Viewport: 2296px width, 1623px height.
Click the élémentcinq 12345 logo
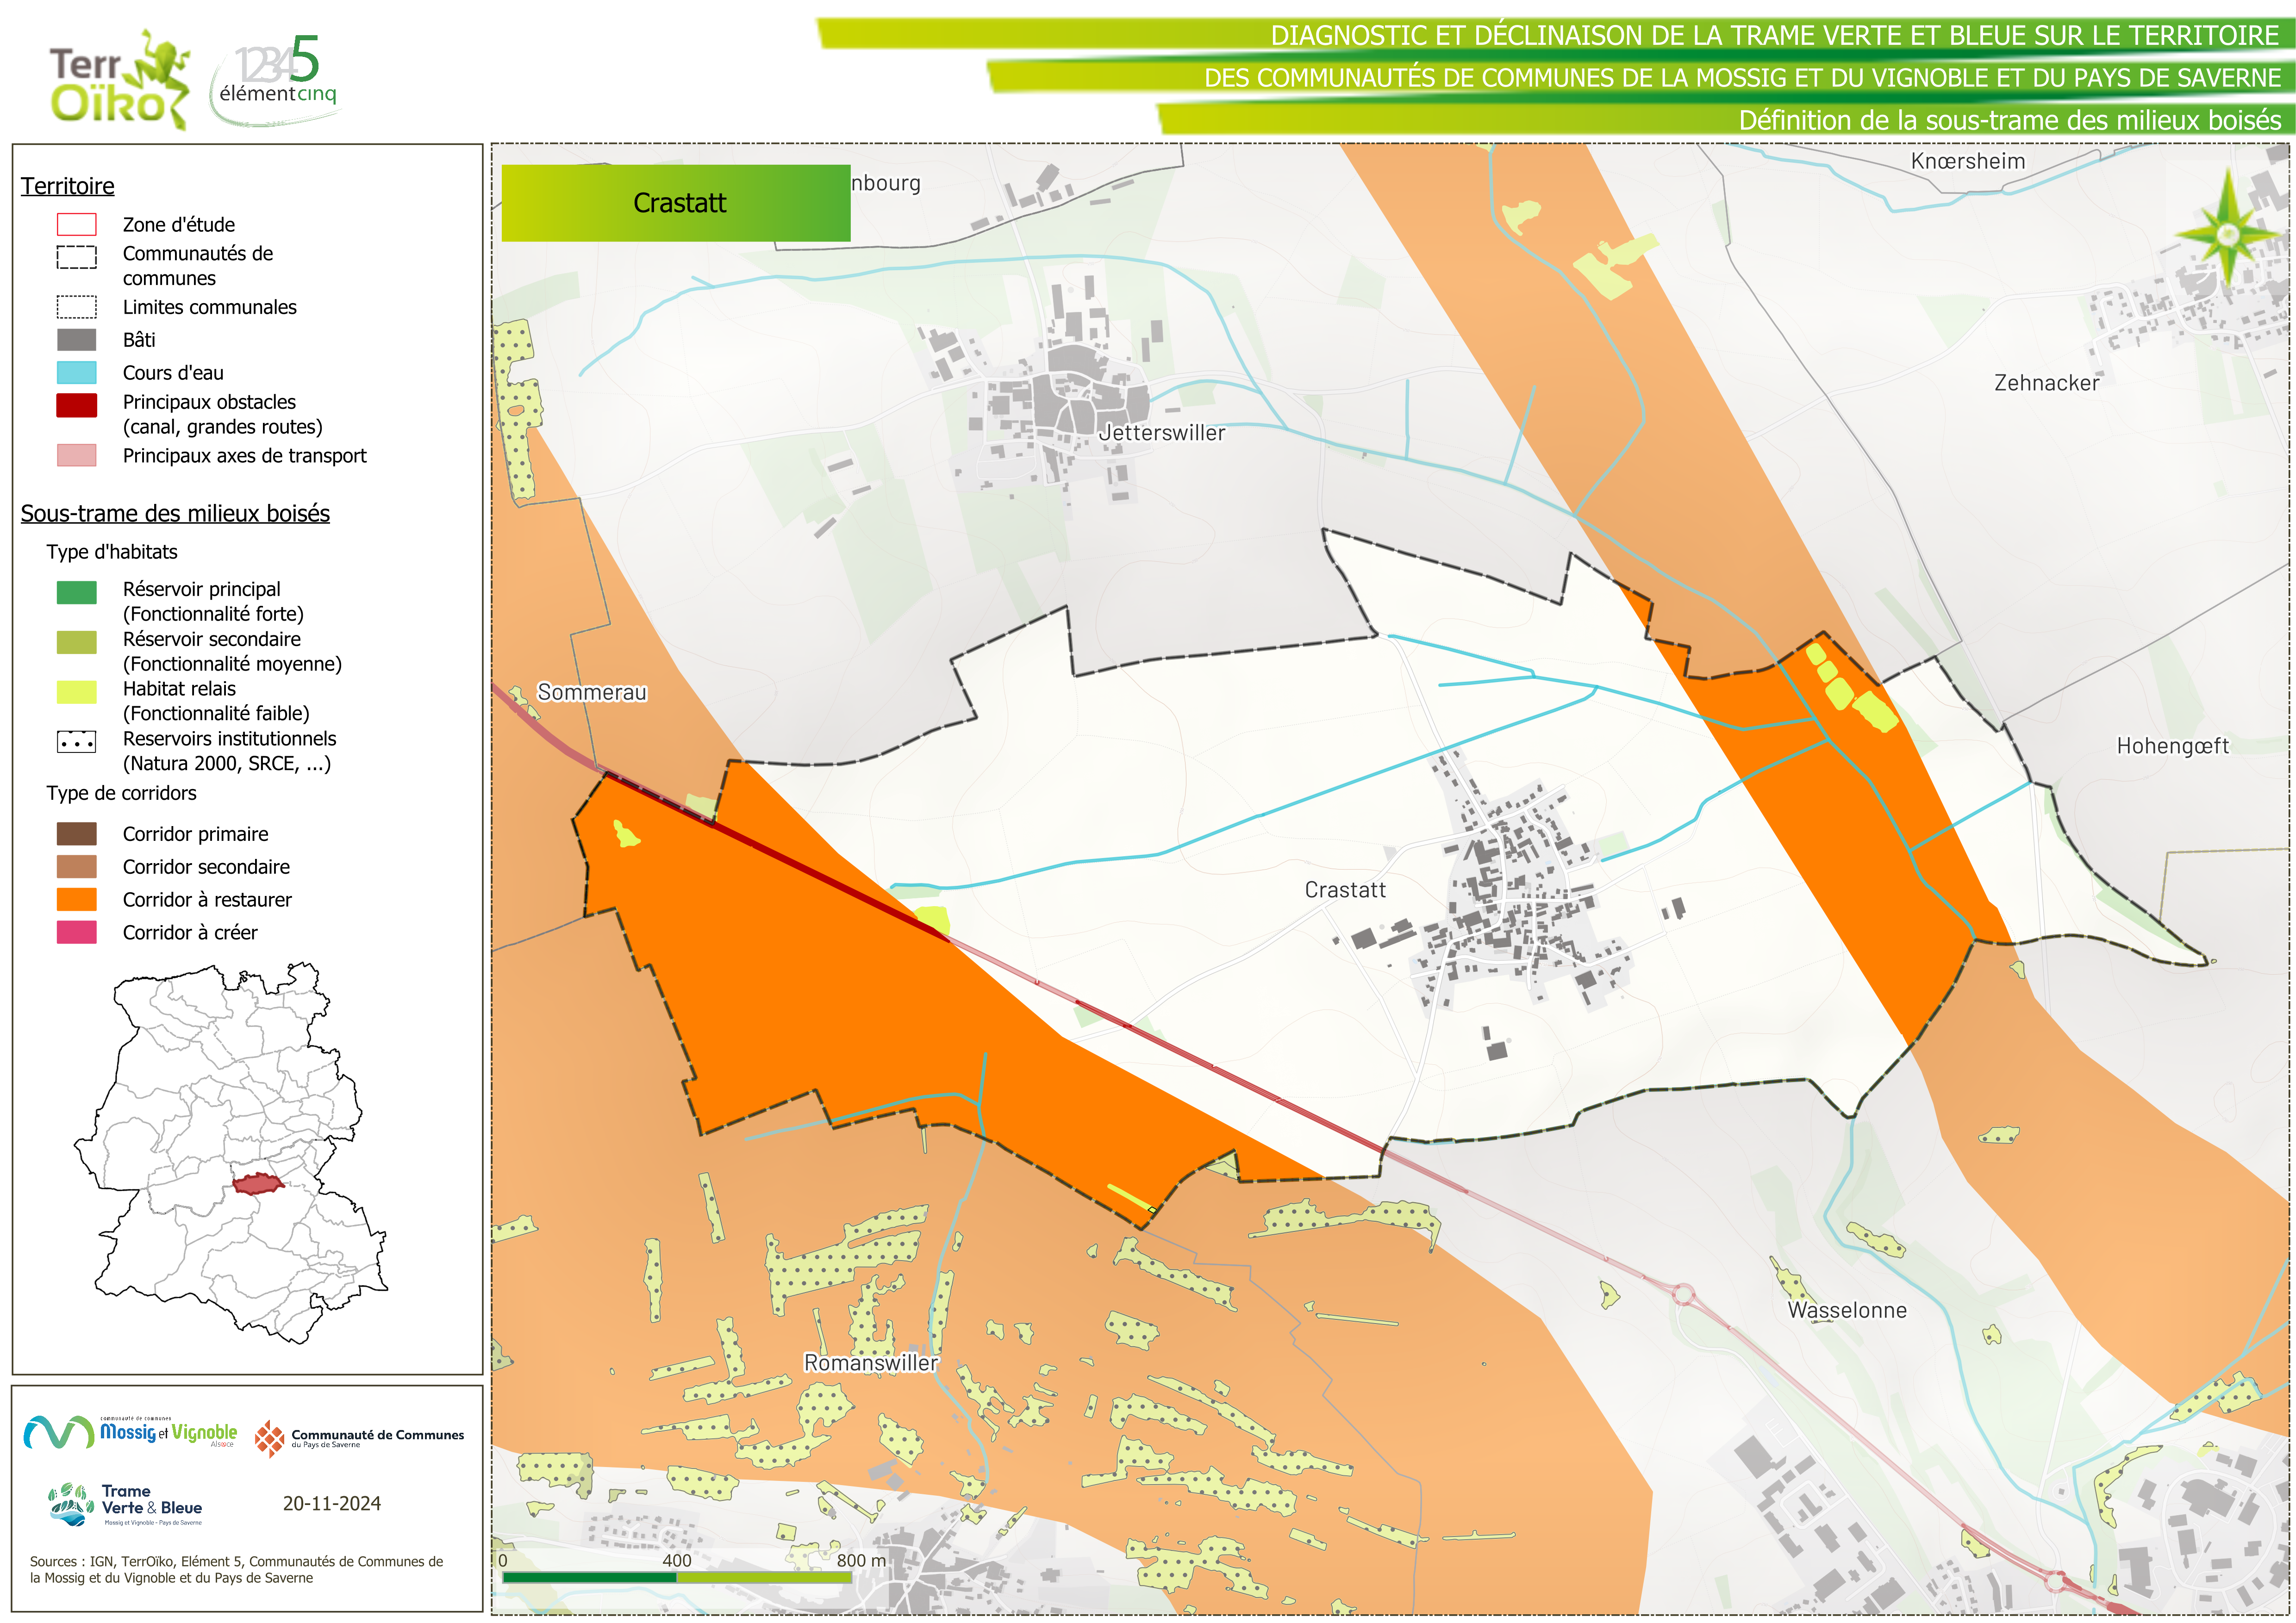click(277, 80)
